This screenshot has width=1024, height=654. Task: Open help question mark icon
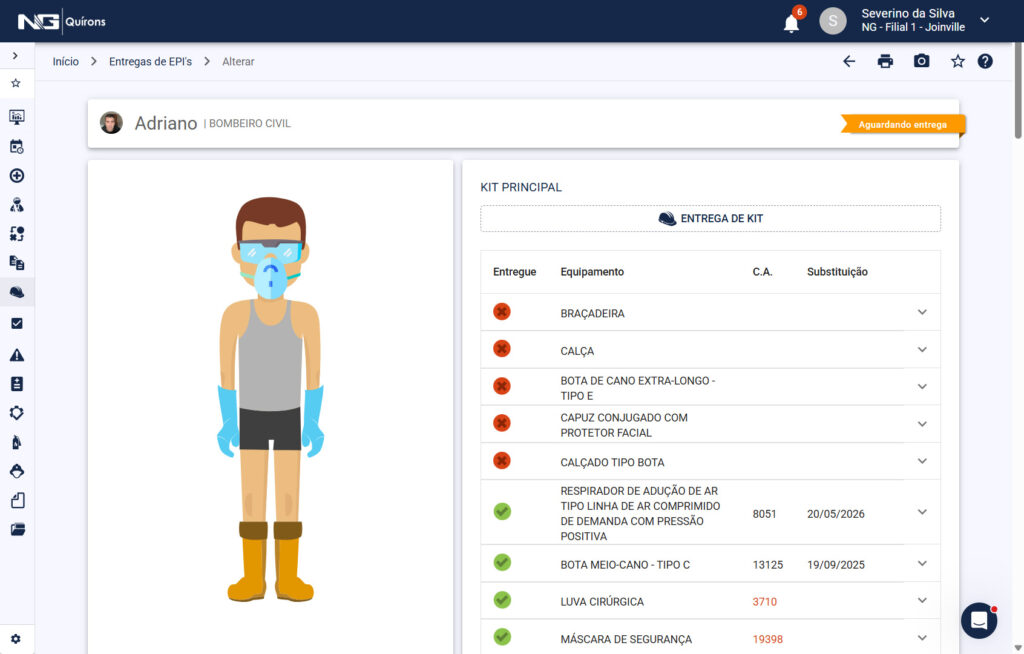click(985, 61)
